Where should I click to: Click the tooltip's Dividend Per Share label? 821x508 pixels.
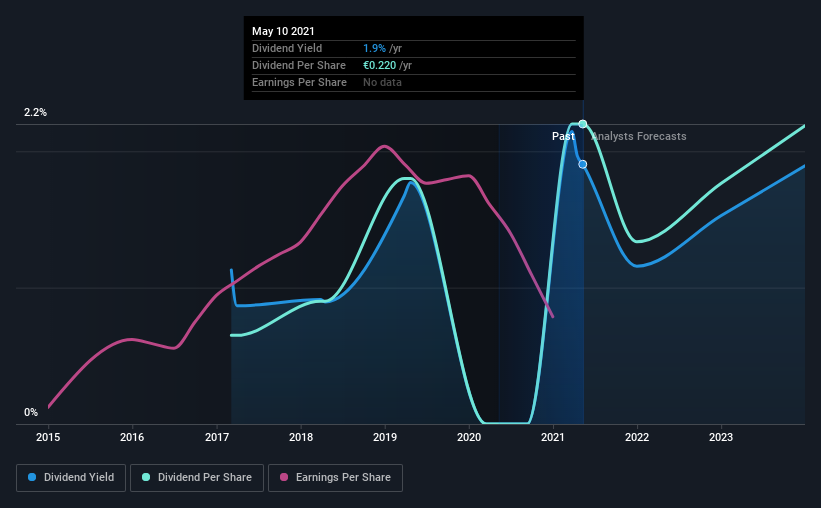(299, 65)
